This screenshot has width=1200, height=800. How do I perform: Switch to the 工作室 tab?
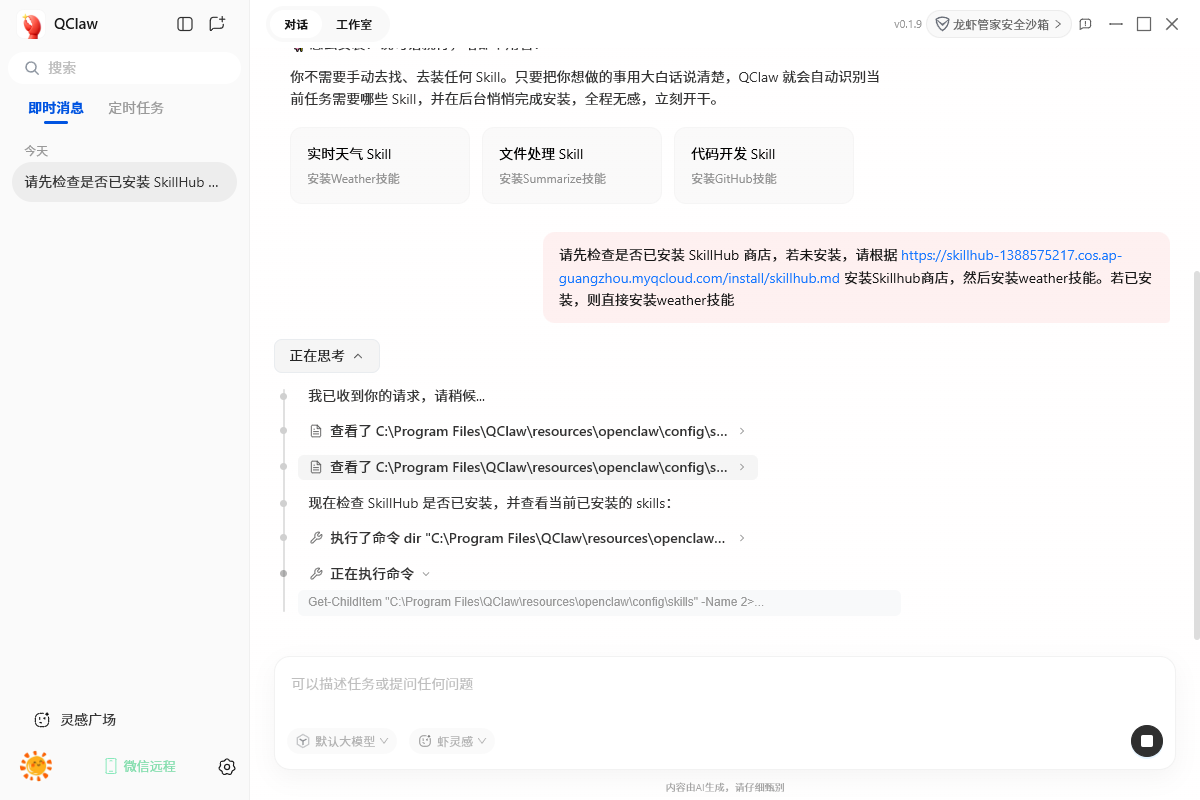pyautogui.click(x=354, y=24)
